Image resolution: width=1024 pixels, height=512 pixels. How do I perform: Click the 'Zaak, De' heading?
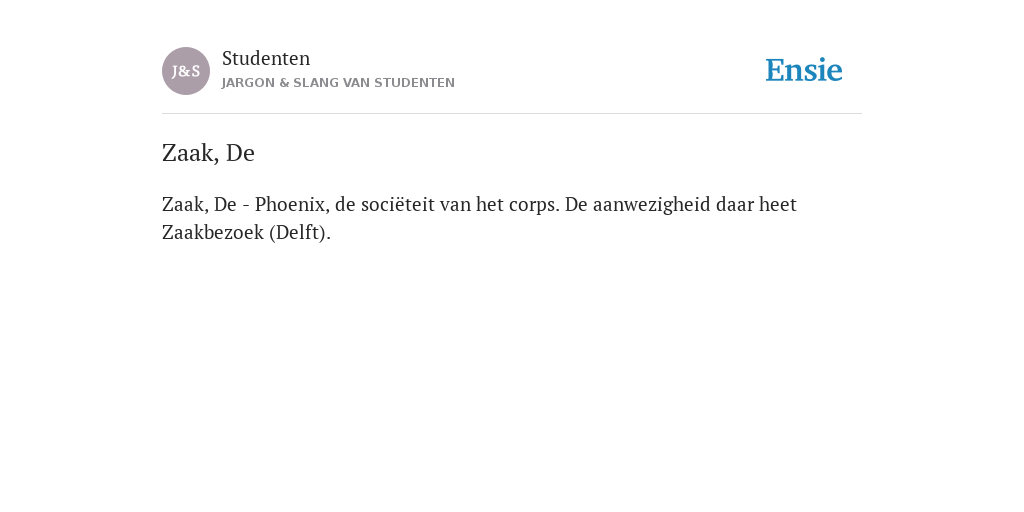pyautogui.click(x=208, y=153)
